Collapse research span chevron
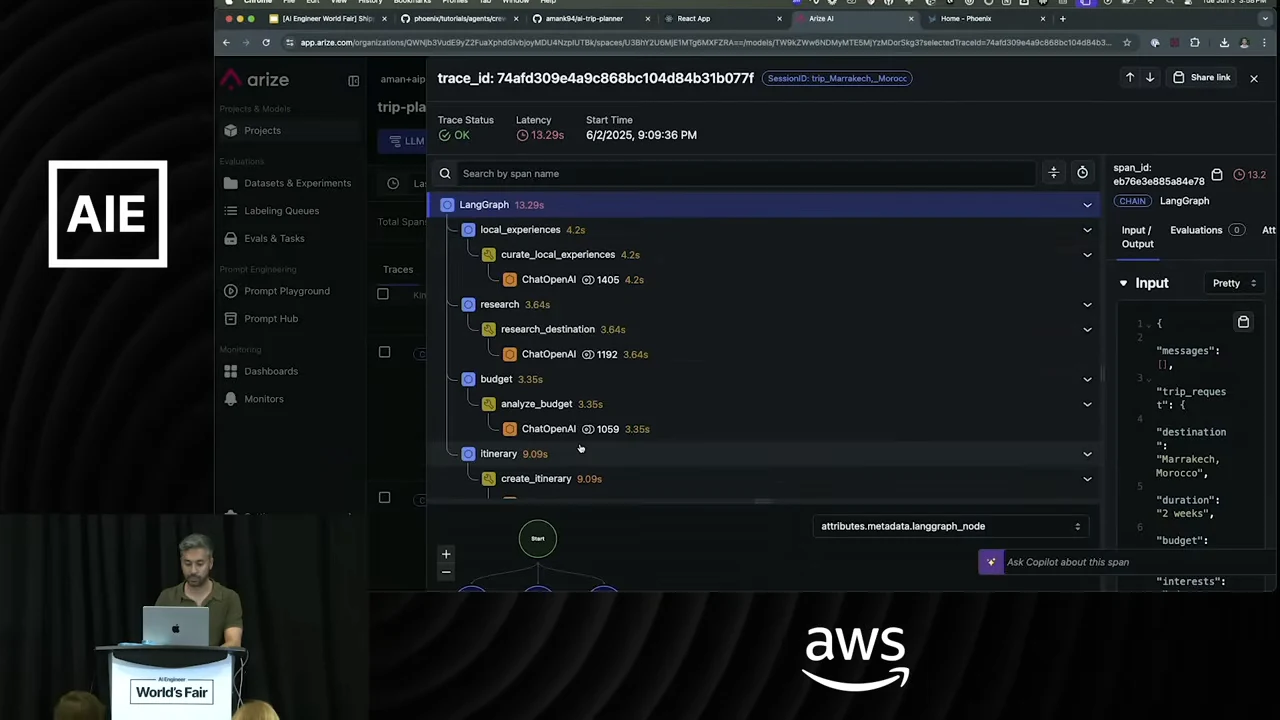The image size is (1280, 720). 1087,304
